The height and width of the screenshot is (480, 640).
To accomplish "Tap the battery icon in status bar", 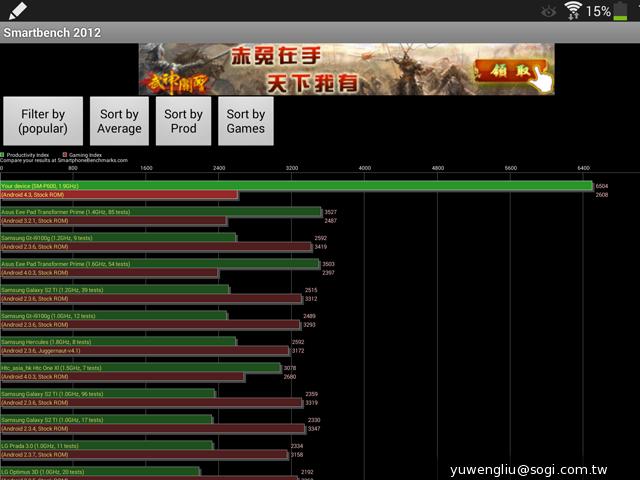I will click(621, 11).
